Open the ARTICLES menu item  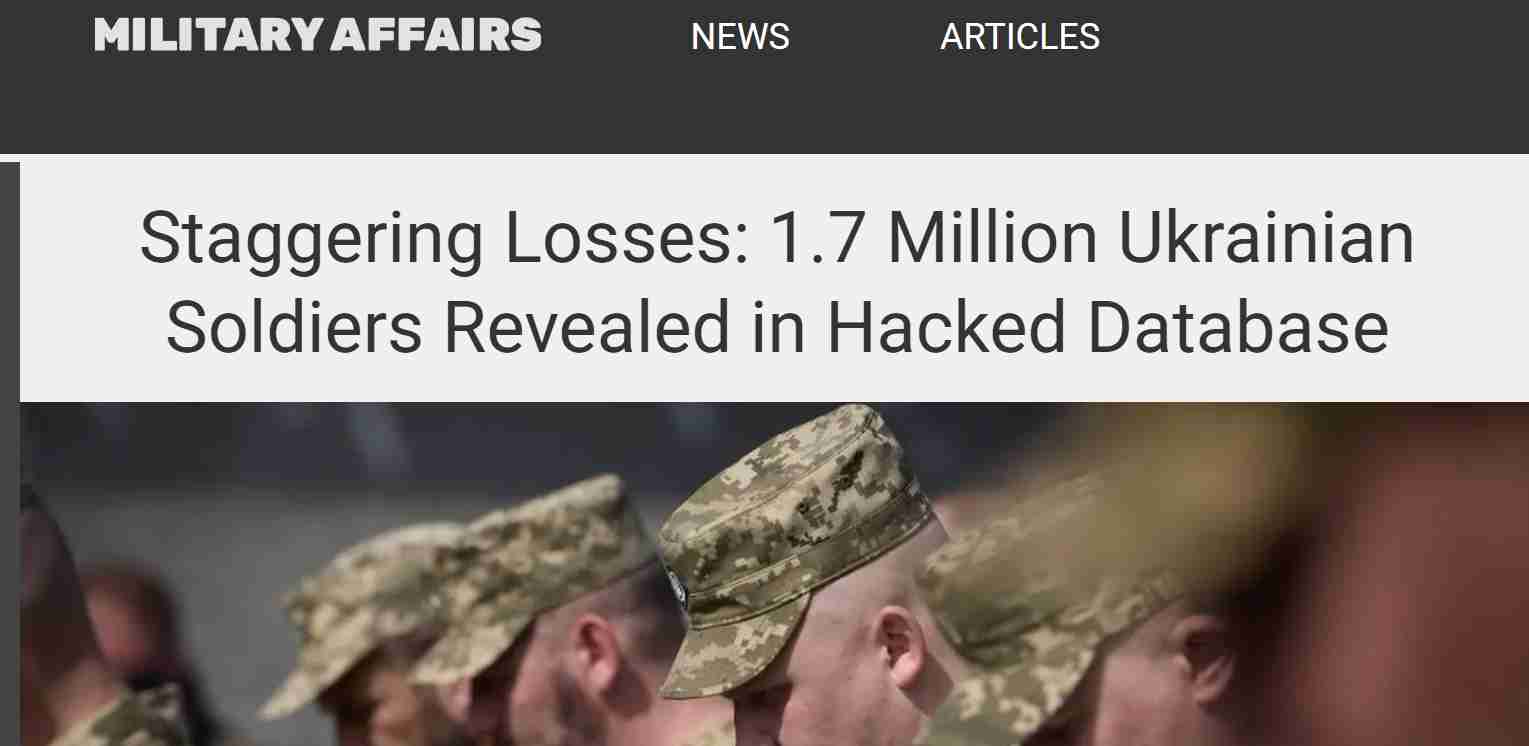pos(1020,37)
